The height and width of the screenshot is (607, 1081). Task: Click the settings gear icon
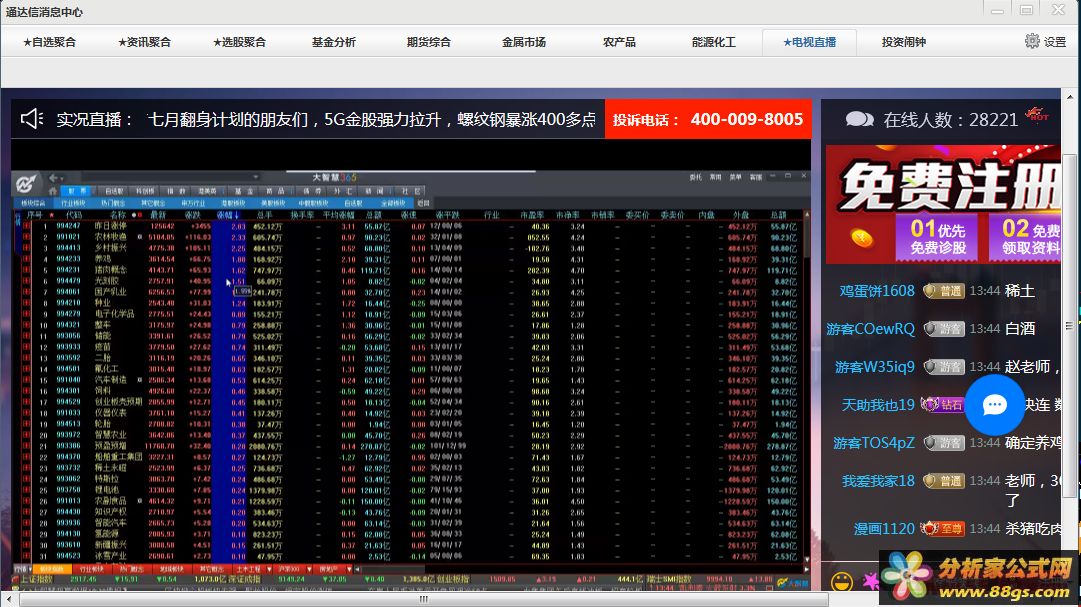tap(1031, 41)
